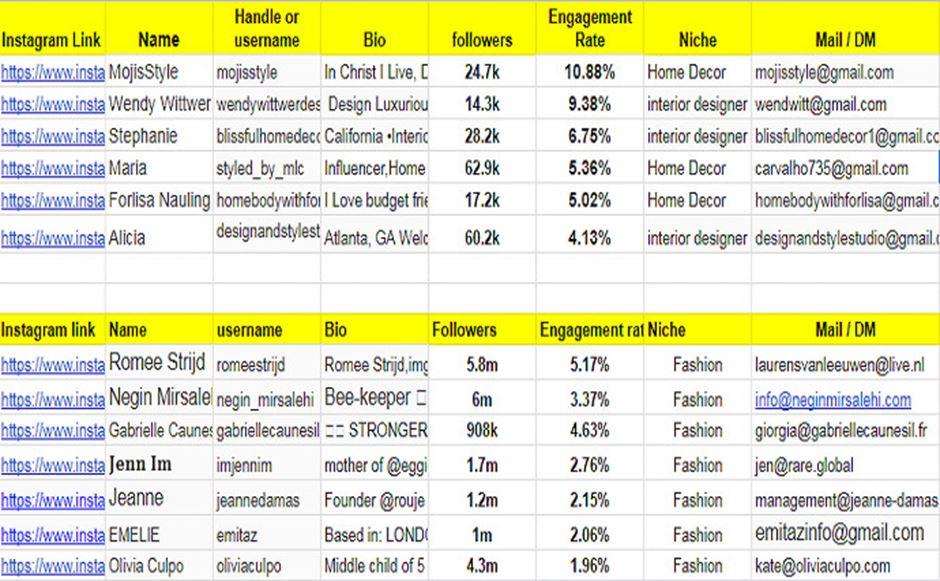Open Olivia Culpo's Instagram link
The image size is (940, 581).
(52, 566)
